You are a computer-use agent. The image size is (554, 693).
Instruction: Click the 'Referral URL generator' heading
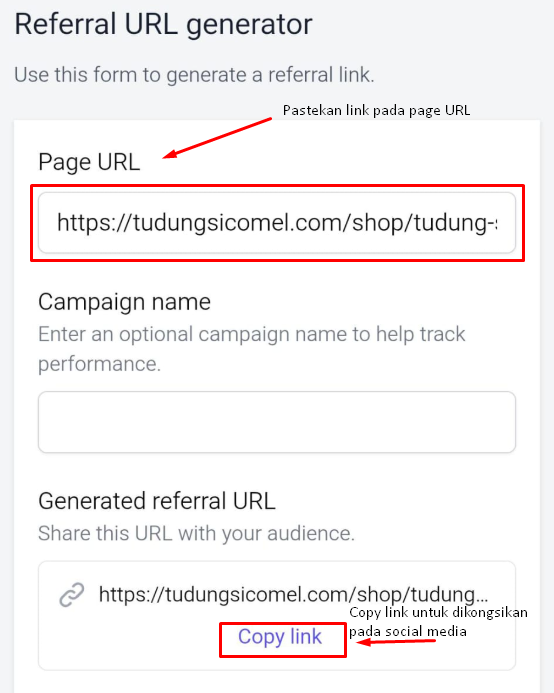164,24
